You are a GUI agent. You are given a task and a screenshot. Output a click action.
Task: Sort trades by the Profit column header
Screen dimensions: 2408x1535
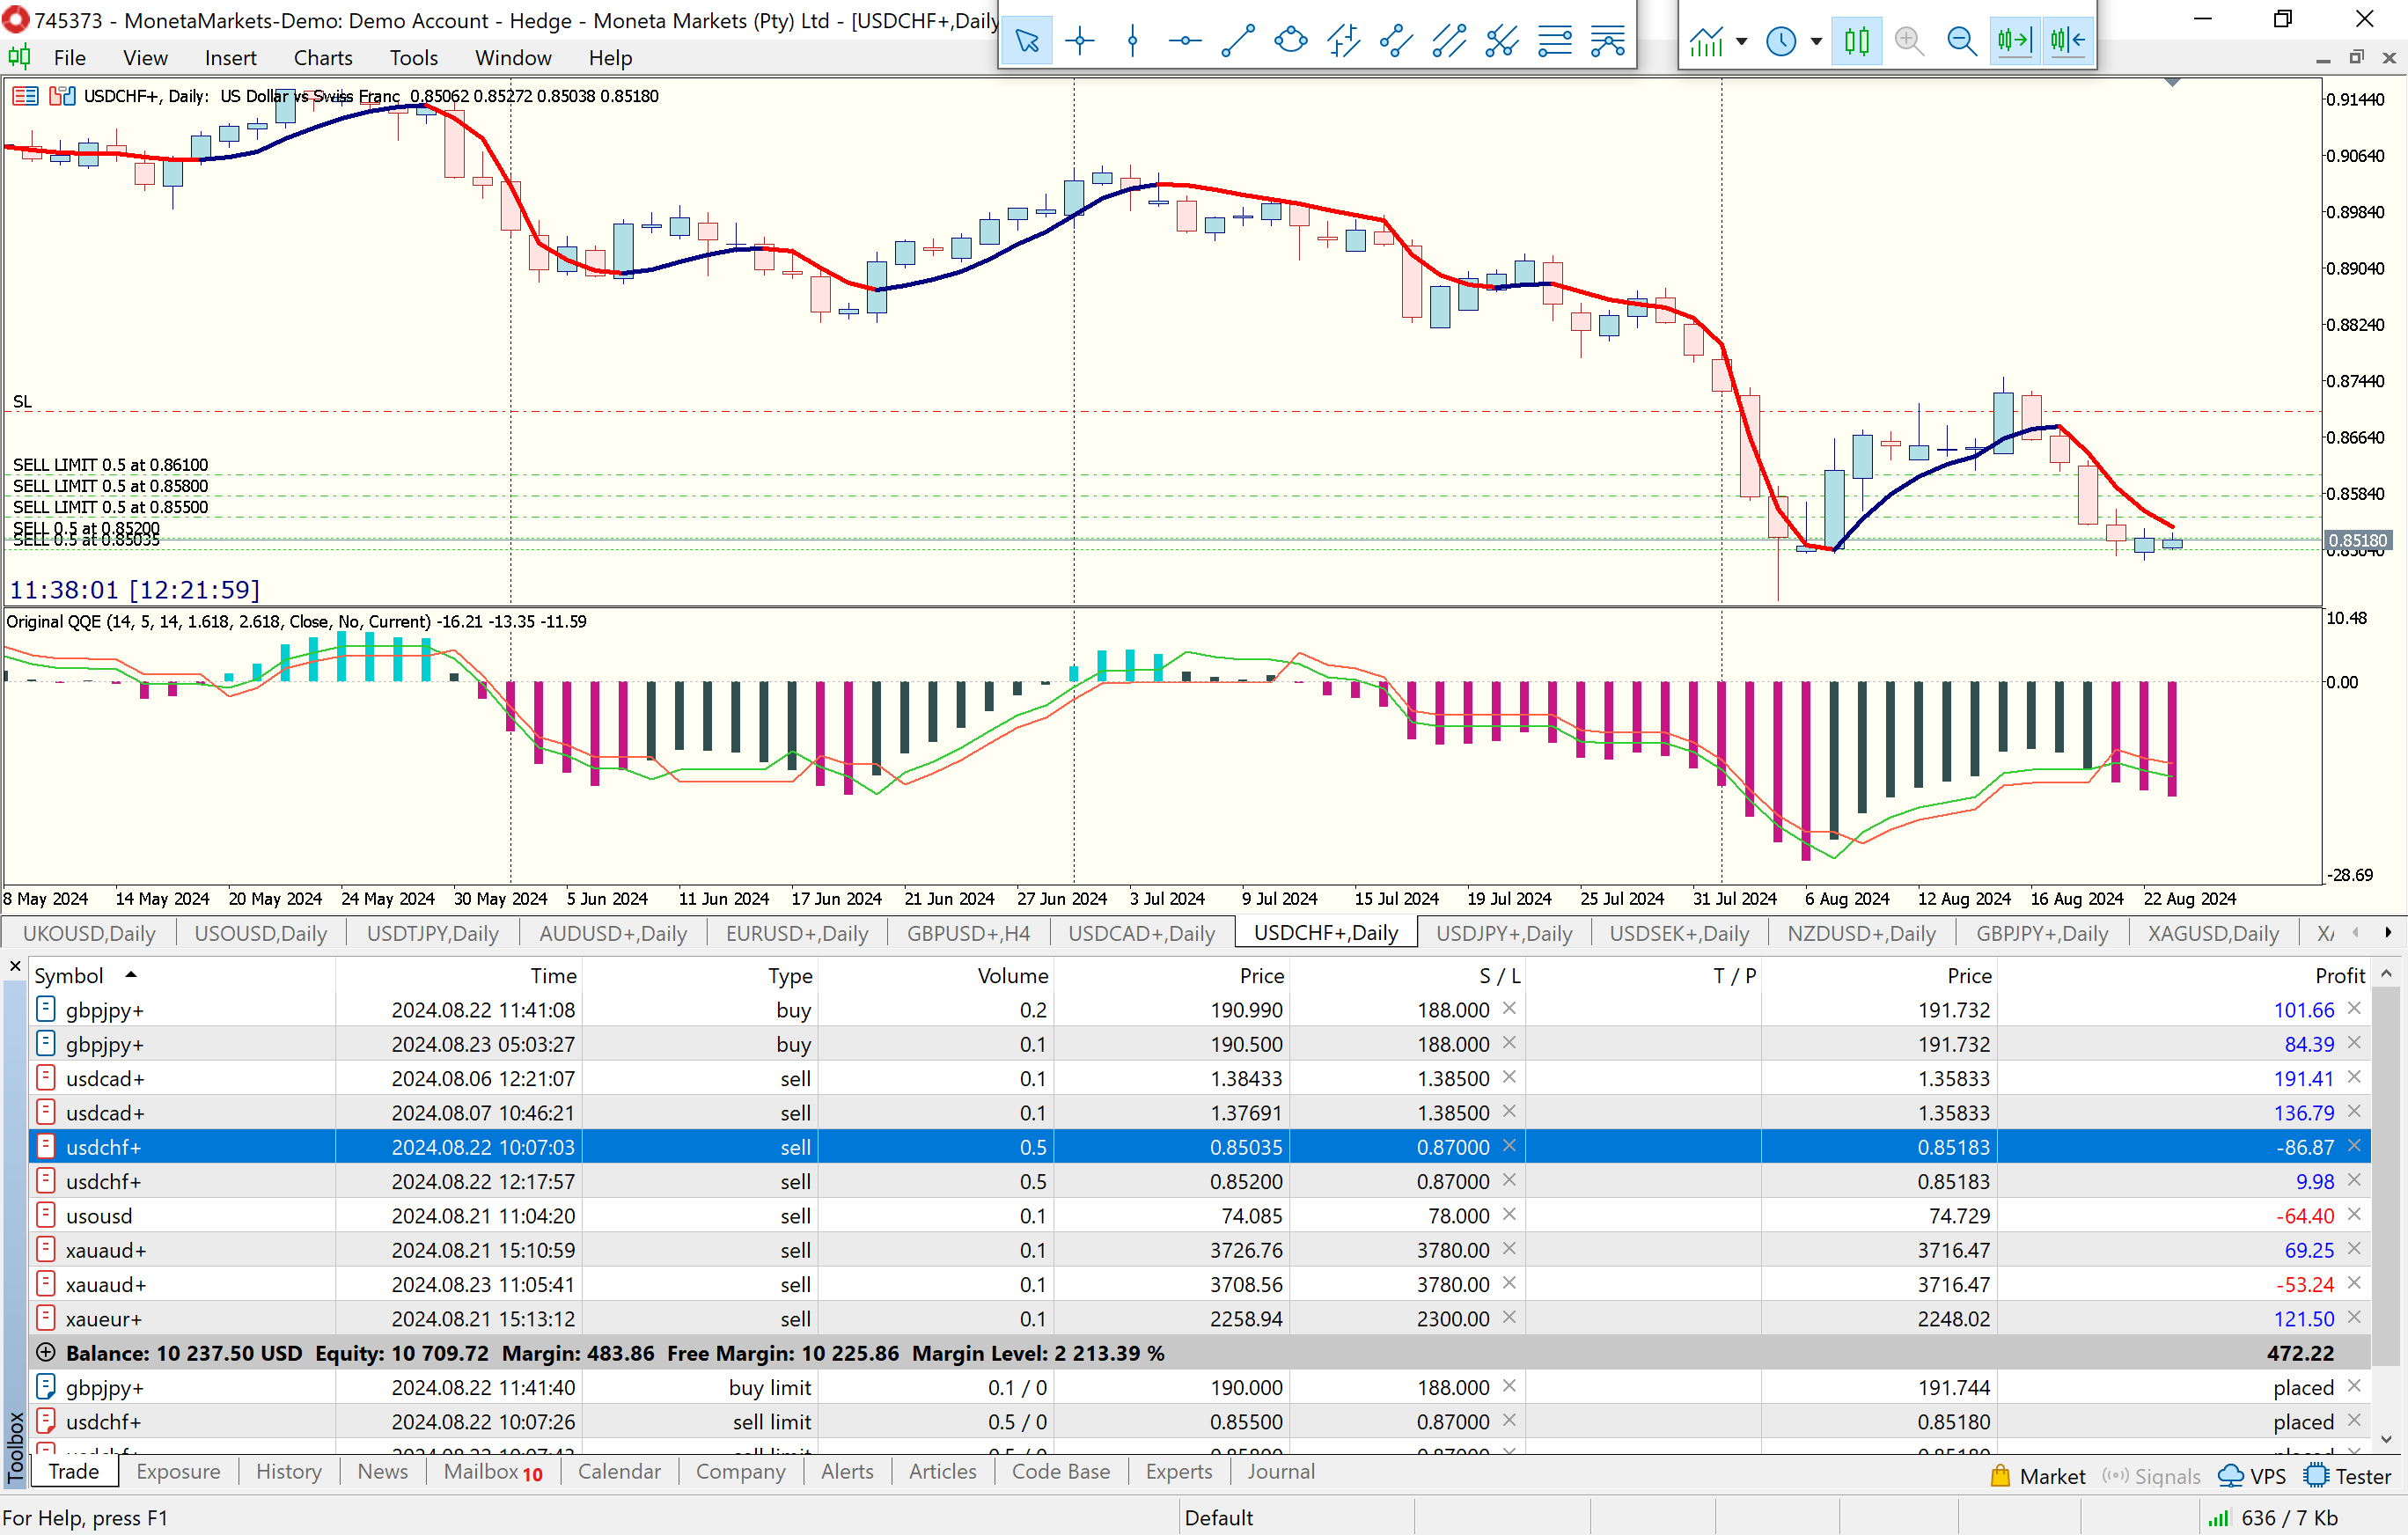(2339, 975)
